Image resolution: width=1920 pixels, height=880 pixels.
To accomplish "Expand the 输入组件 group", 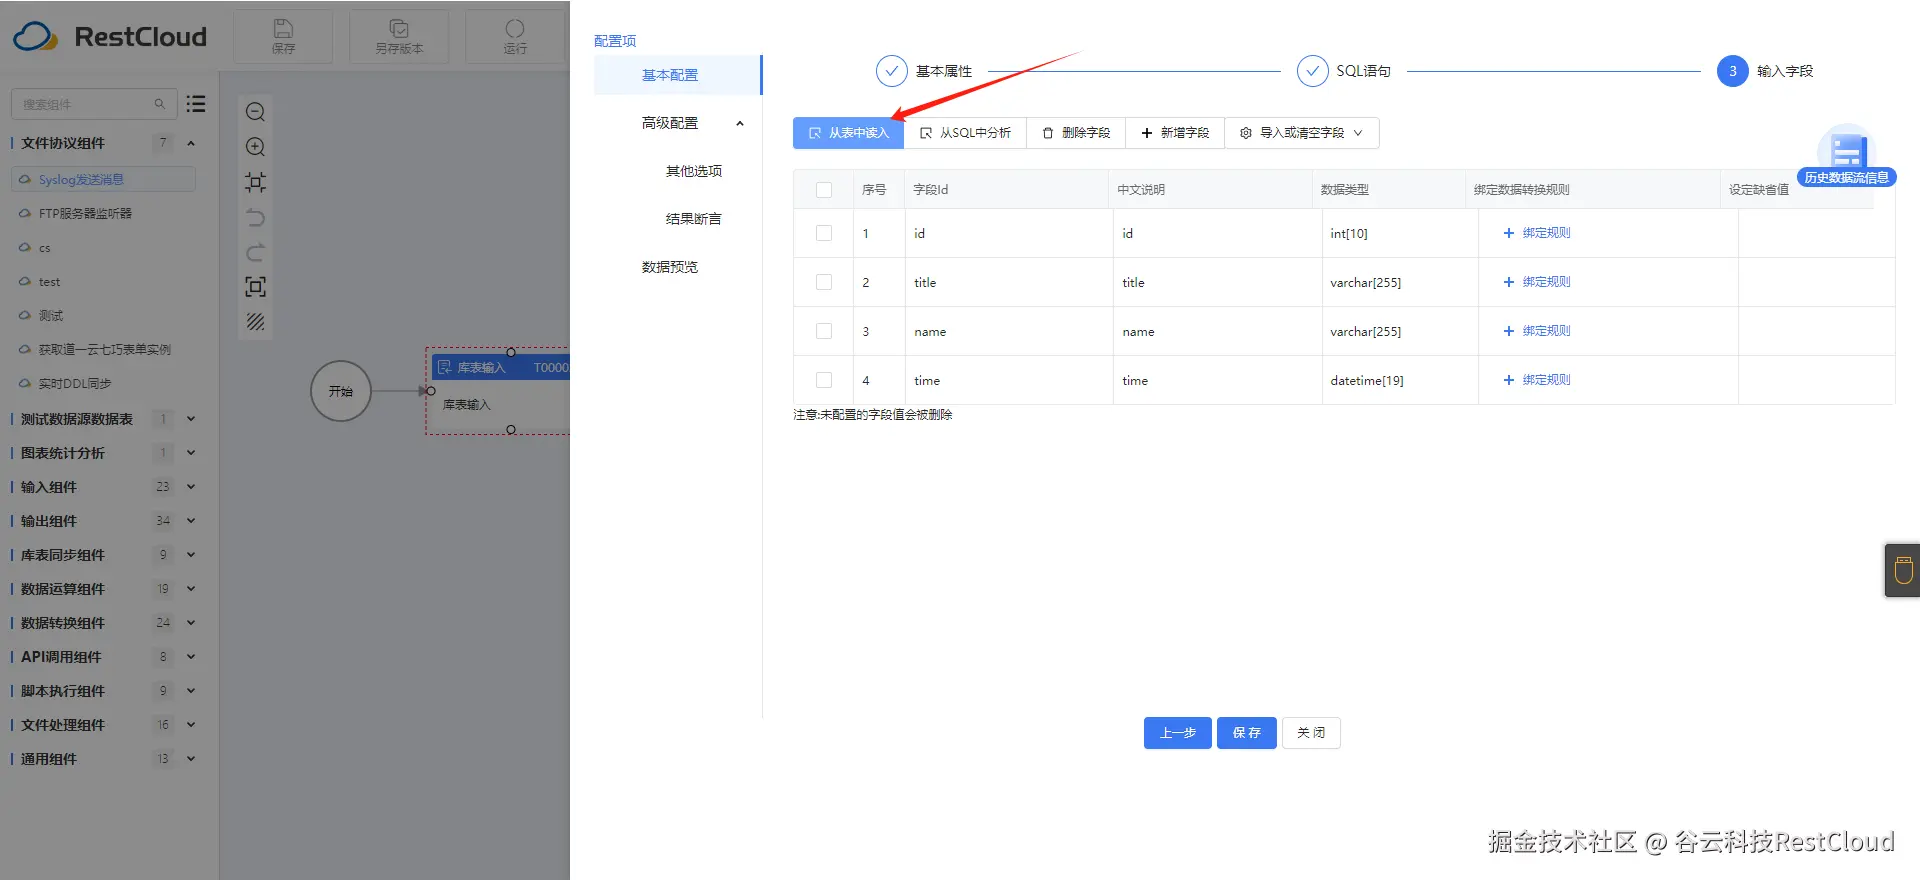I will pos(191,487).
